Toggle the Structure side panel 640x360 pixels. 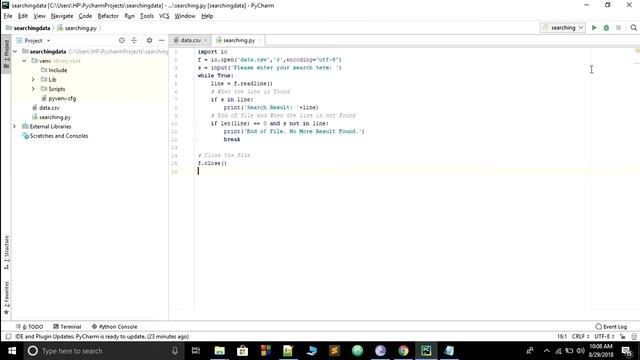click(x=6, y=252)
